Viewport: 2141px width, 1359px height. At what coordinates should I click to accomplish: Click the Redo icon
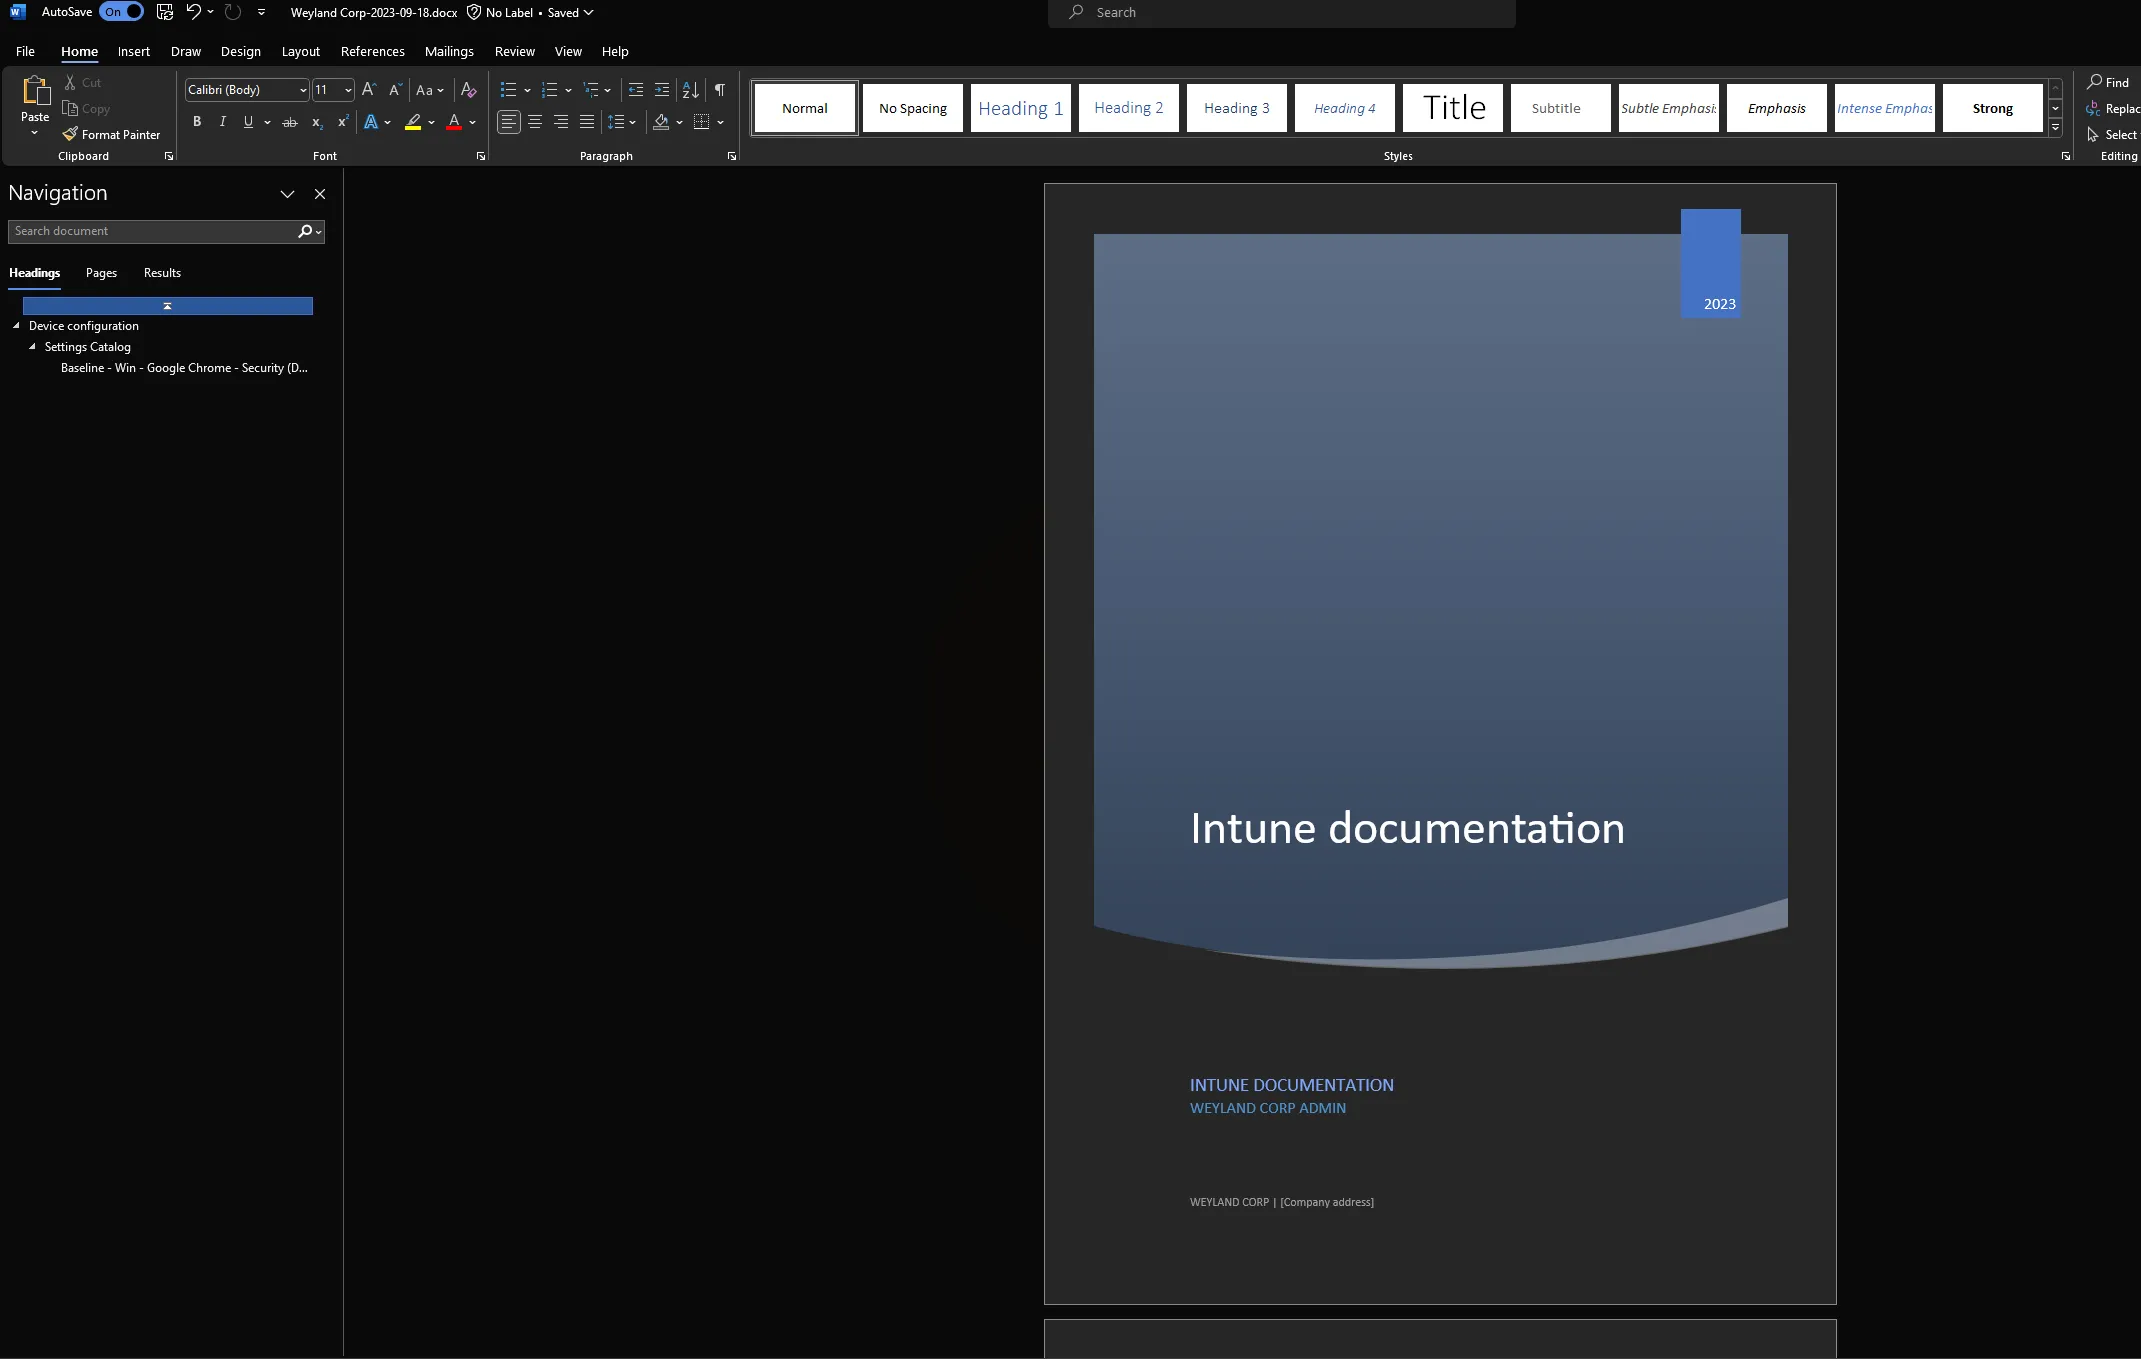233,12
